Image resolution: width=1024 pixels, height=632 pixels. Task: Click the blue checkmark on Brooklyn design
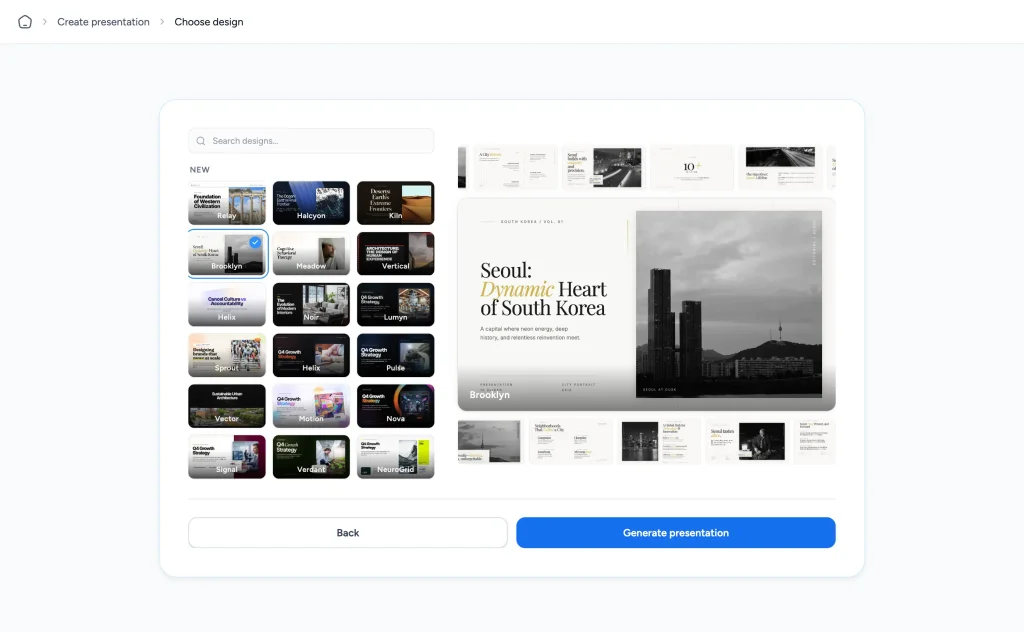(255, 242)
